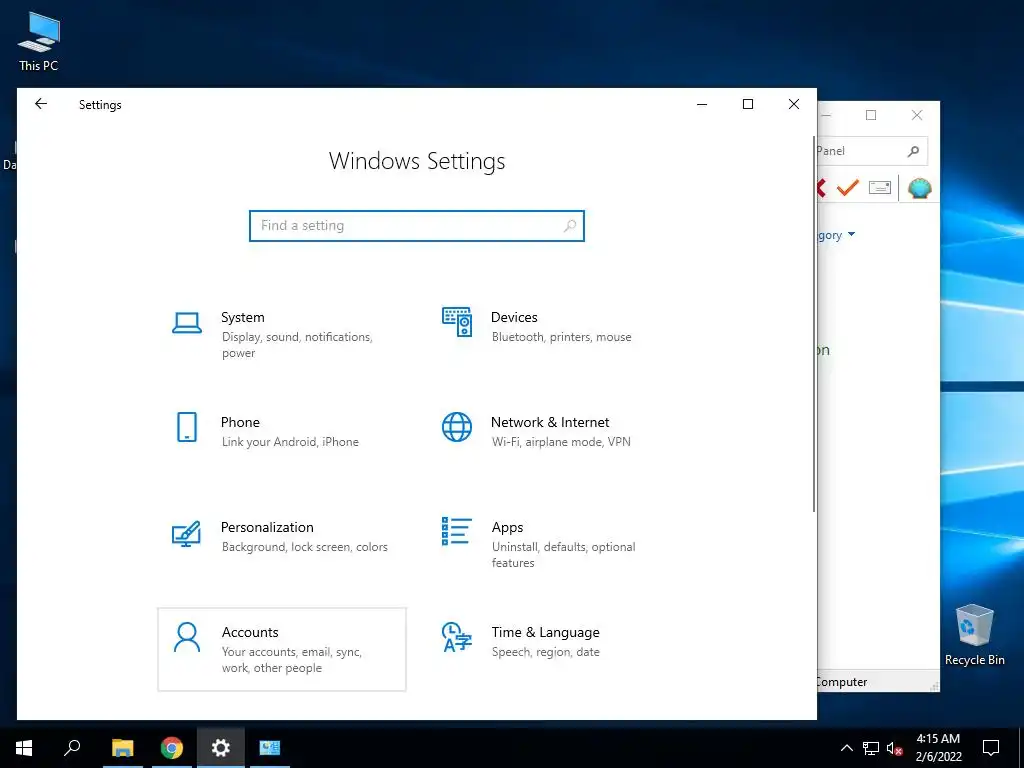Click the magnifier in Find a setting

click(x=569, y=225)
